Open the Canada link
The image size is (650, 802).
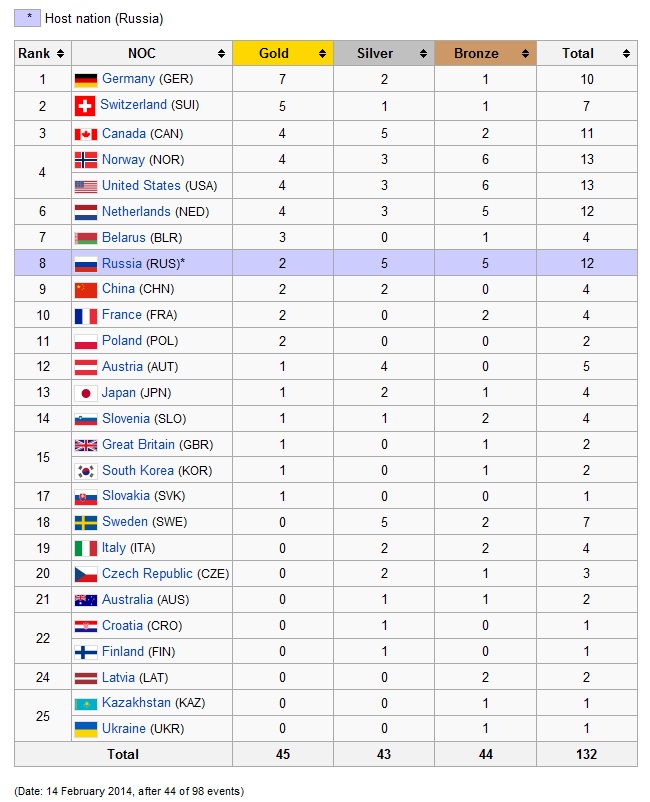(x=124, y=133)
